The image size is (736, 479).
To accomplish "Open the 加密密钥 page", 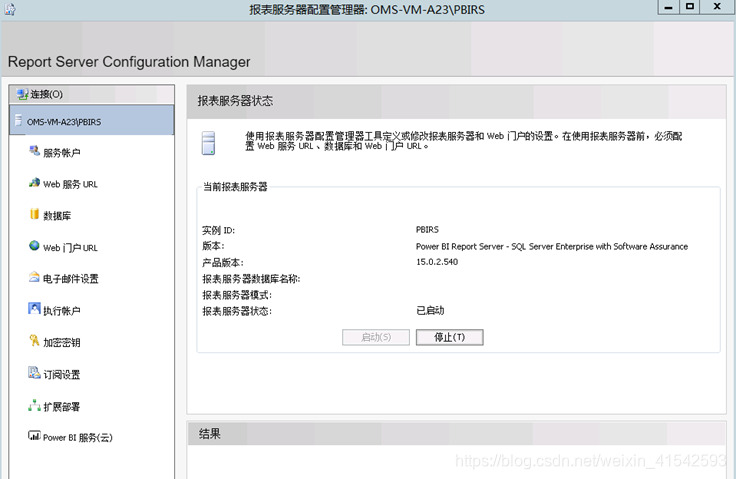I will pyautogui.click(x=61, y=342).
